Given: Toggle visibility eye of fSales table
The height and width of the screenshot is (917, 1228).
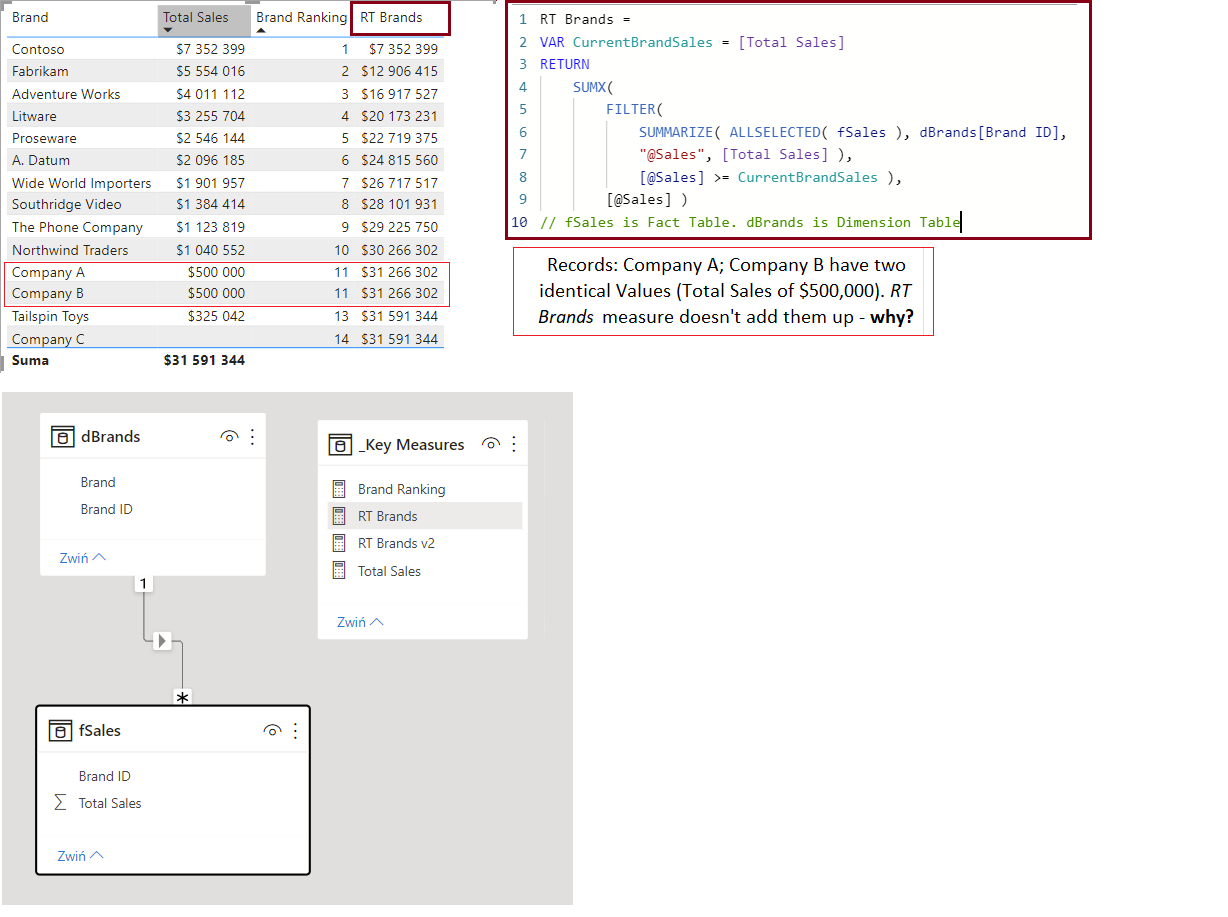Looking at the screenshot, I should 272,731.
